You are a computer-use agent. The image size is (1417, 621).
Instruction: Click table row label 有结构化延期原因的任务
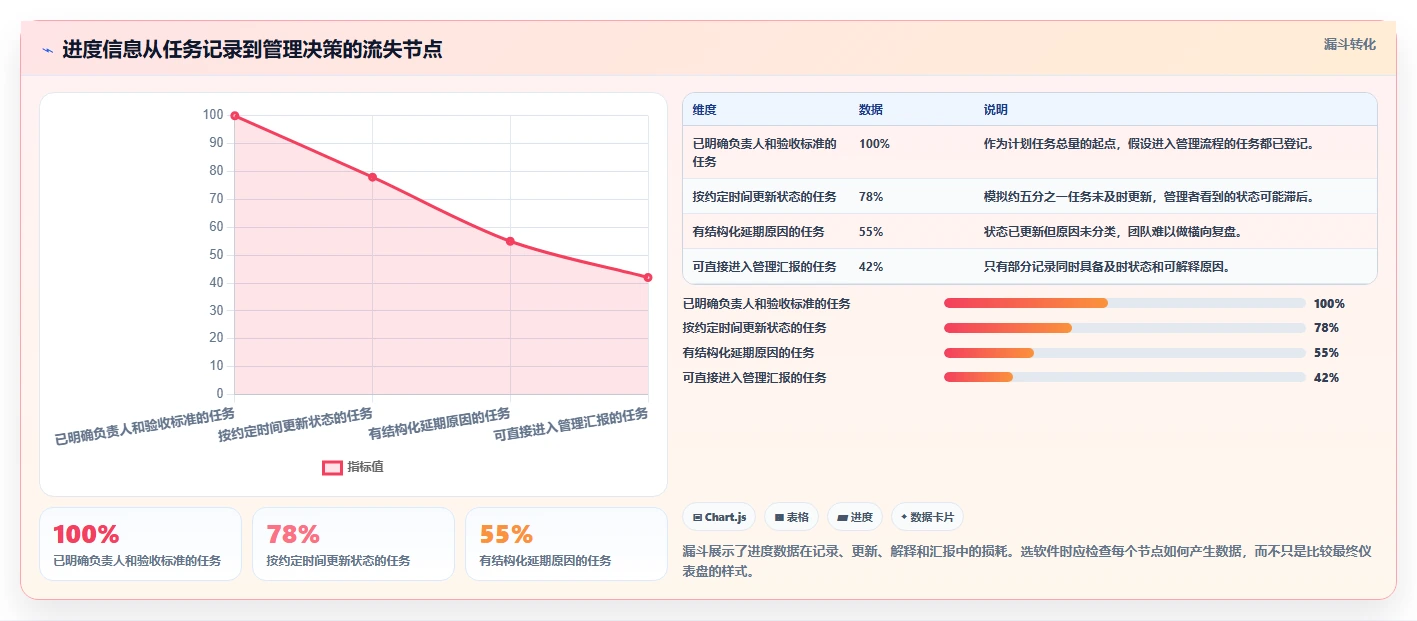click(758, 232)
